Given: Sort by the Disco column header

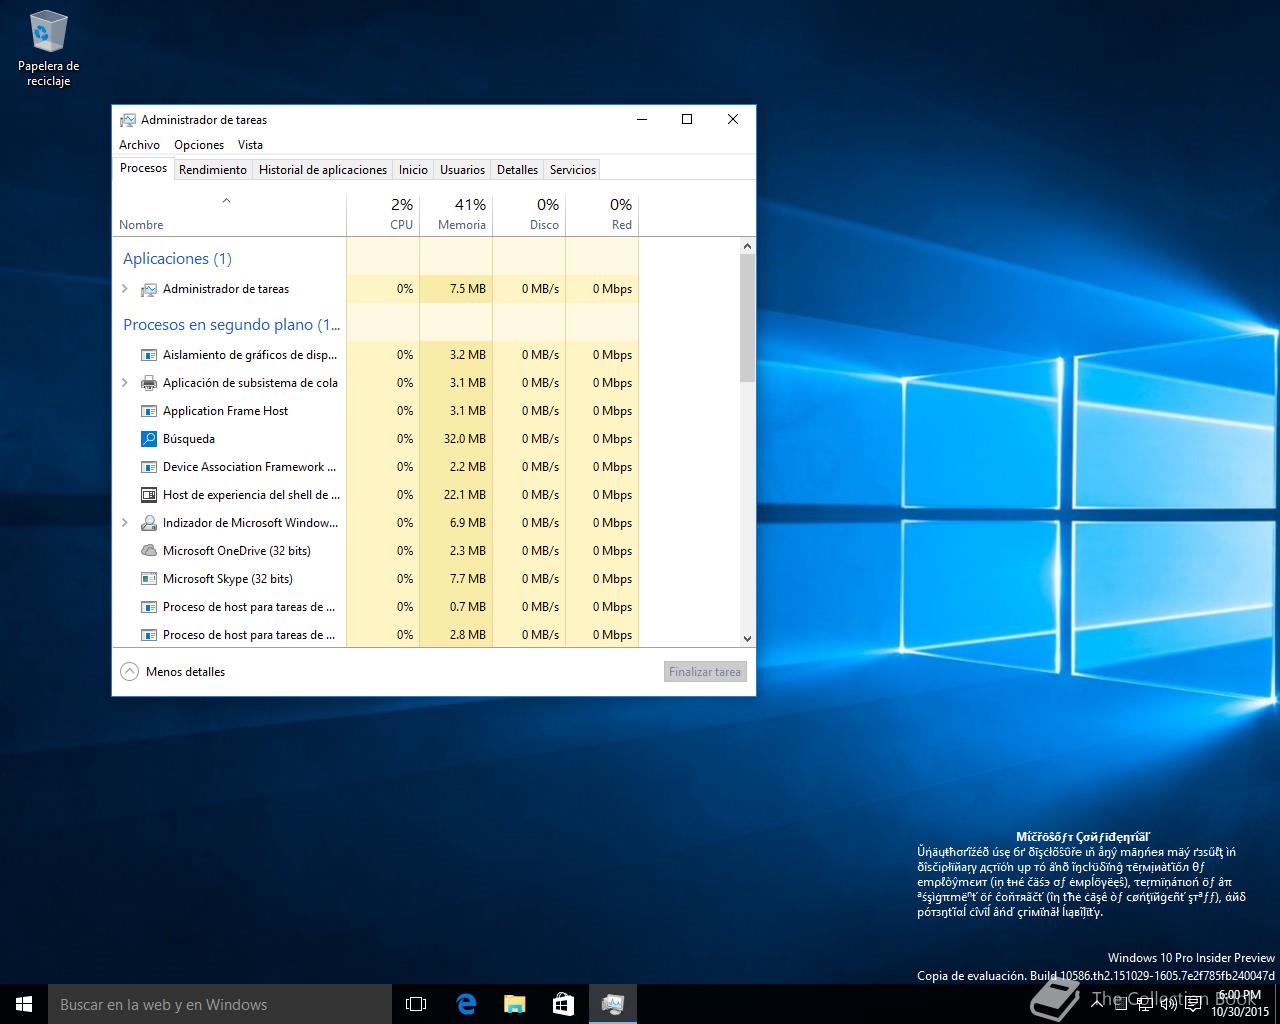Looking at the screenshot, I should (x=529, y=214).
